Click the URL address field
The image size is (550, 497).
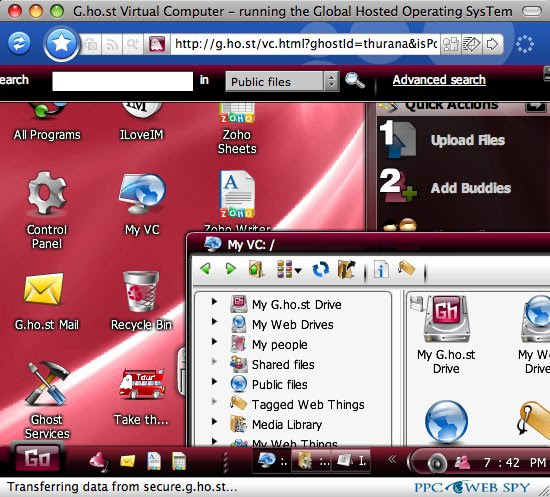[x=305, y=44]
